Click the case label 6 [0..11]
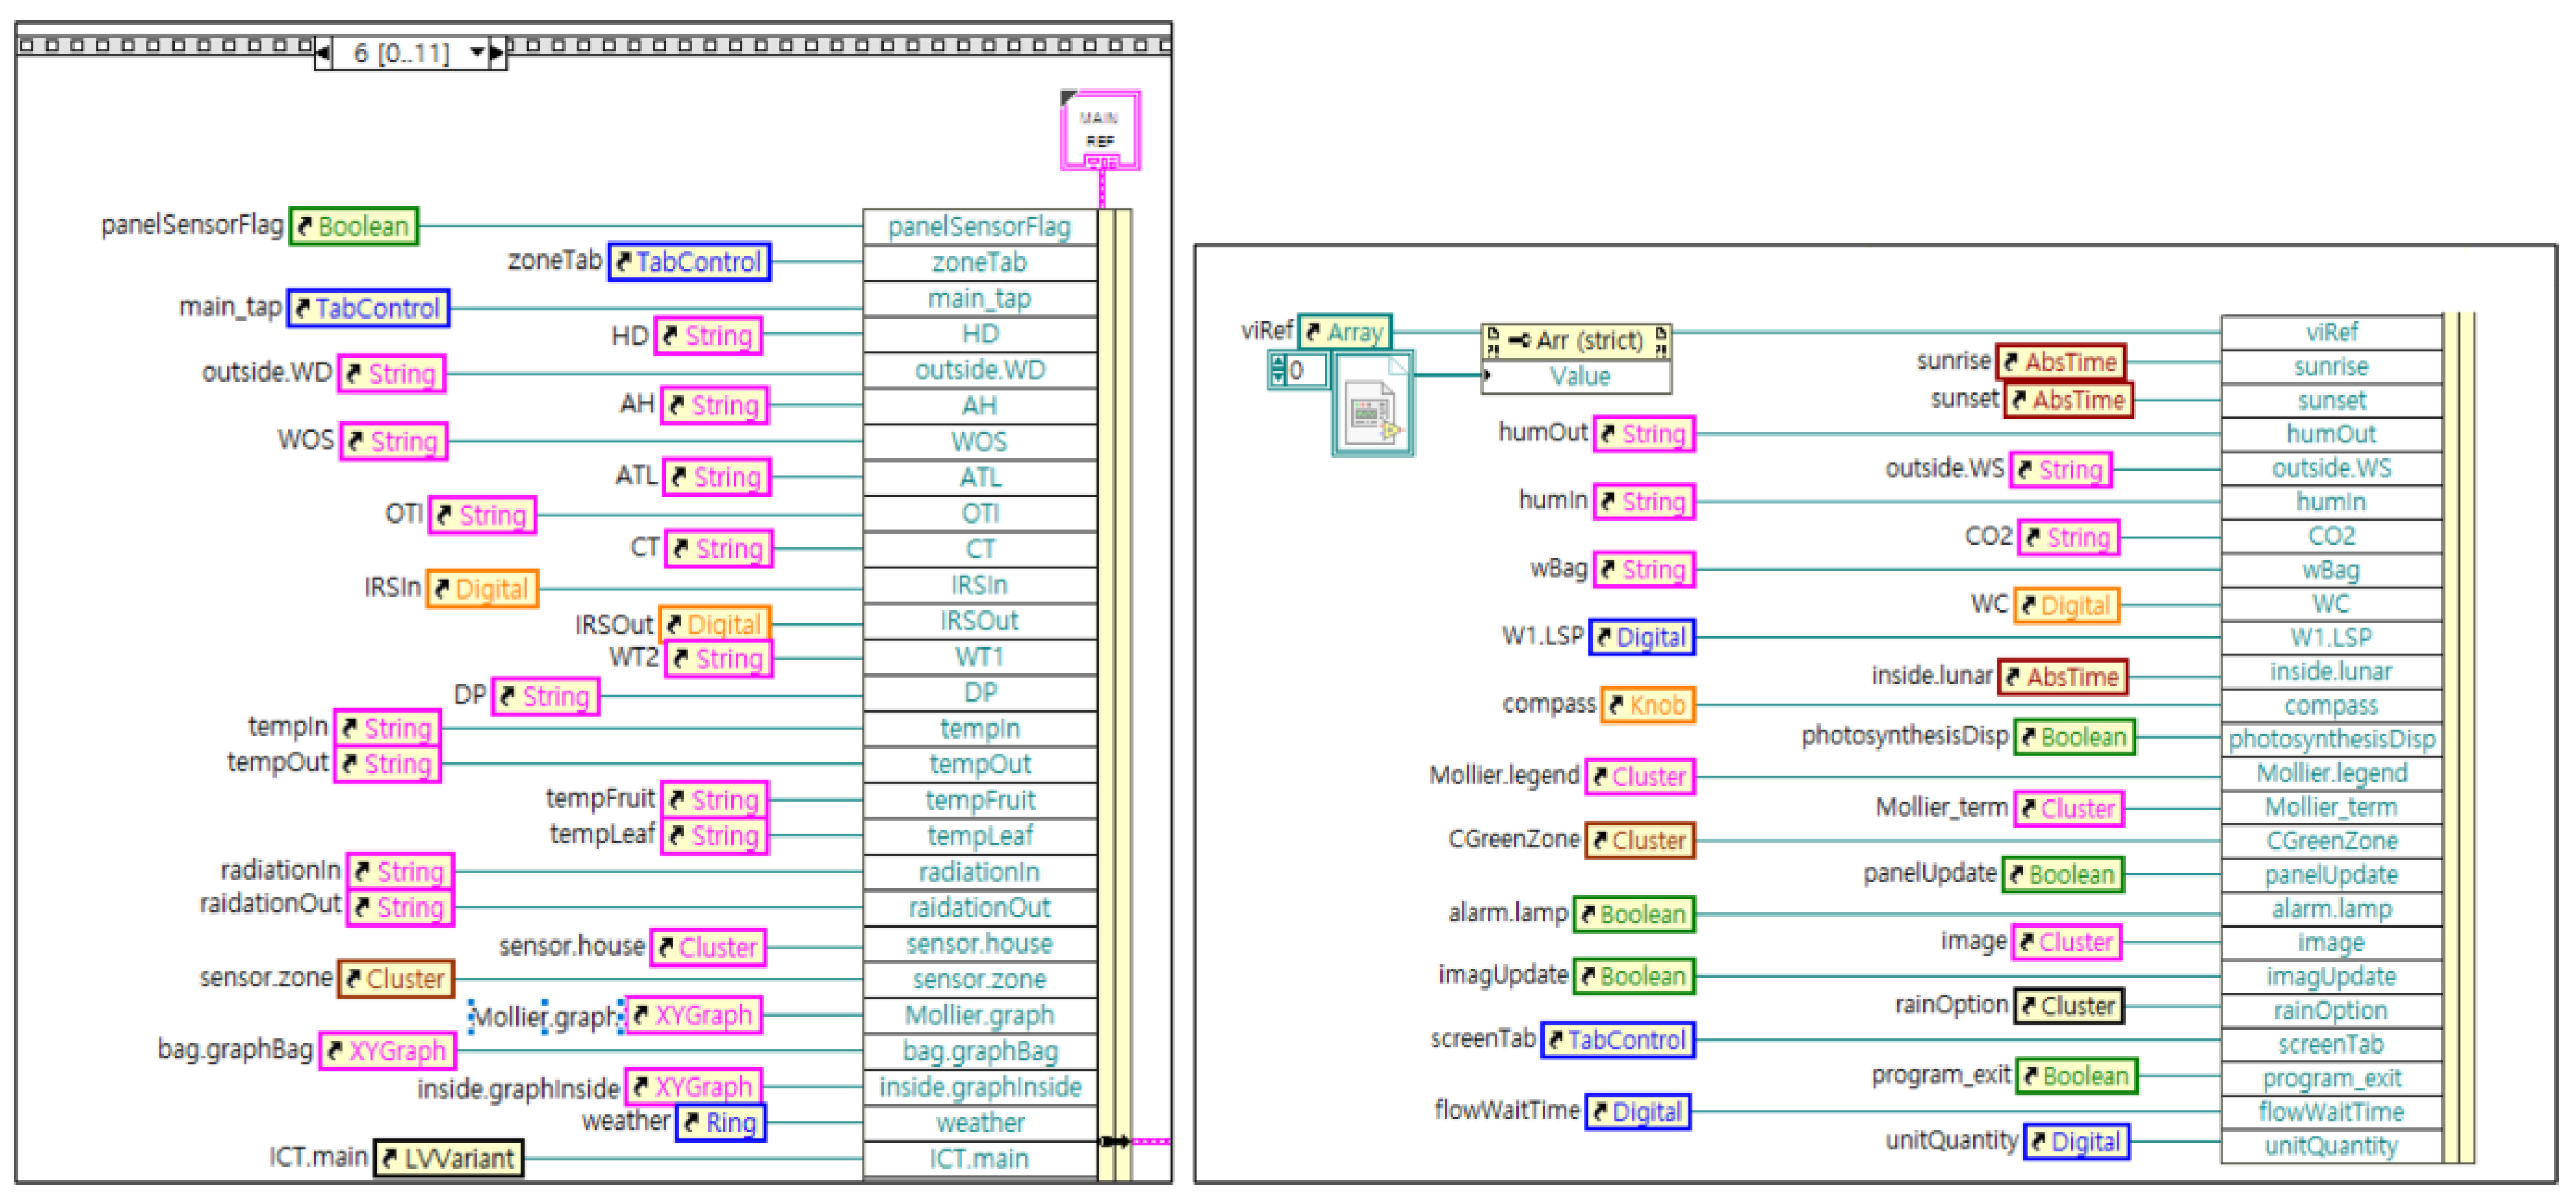The height and width of the screenshot is (1202, 2576). 401,52
